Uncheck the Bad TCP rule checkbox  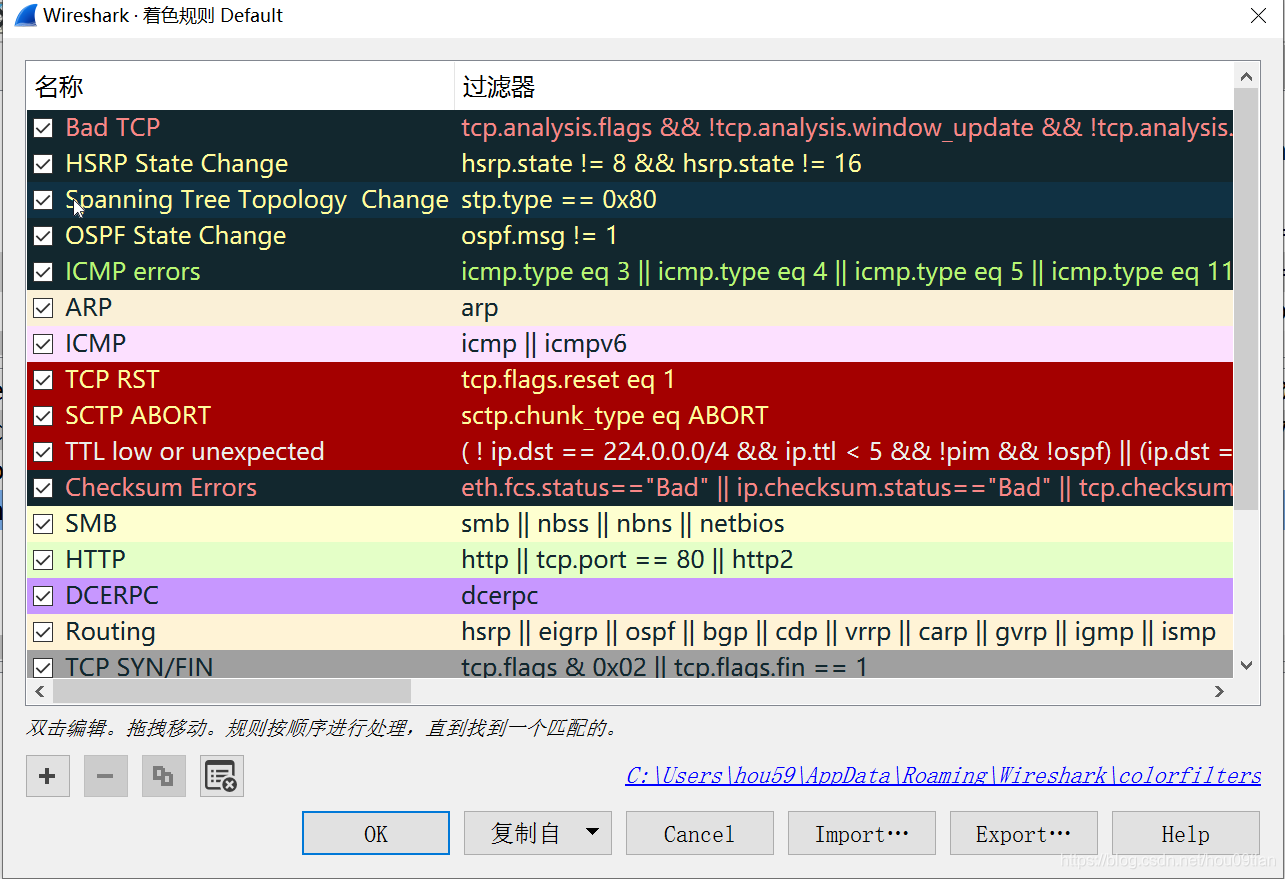(43, 128)
